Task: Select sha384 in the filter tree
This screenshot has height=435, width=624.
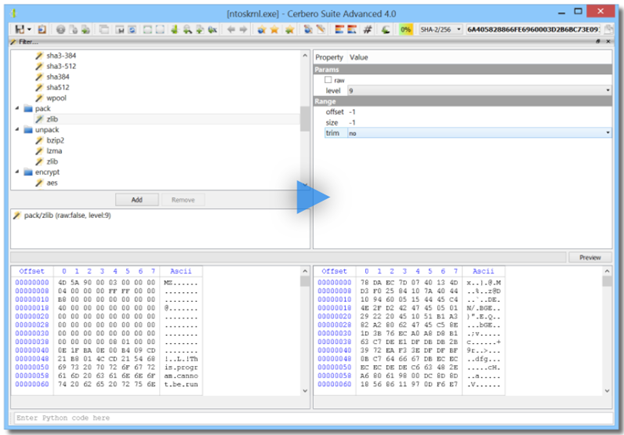Action: pos(58,77)
